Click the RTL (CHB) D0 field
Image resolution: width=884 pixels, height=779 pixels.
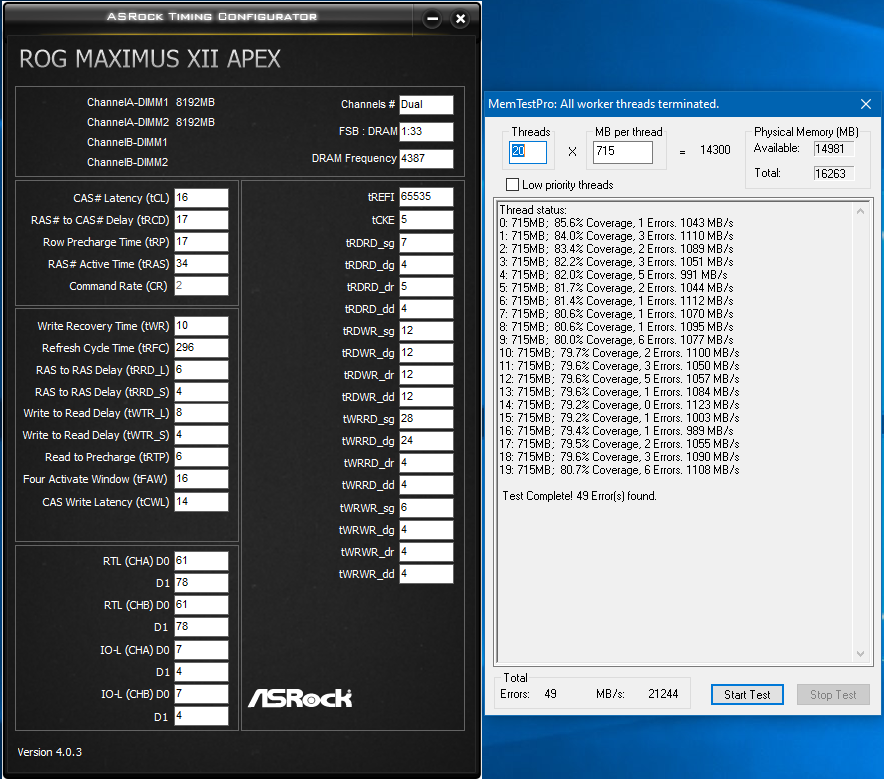(201, 605)
